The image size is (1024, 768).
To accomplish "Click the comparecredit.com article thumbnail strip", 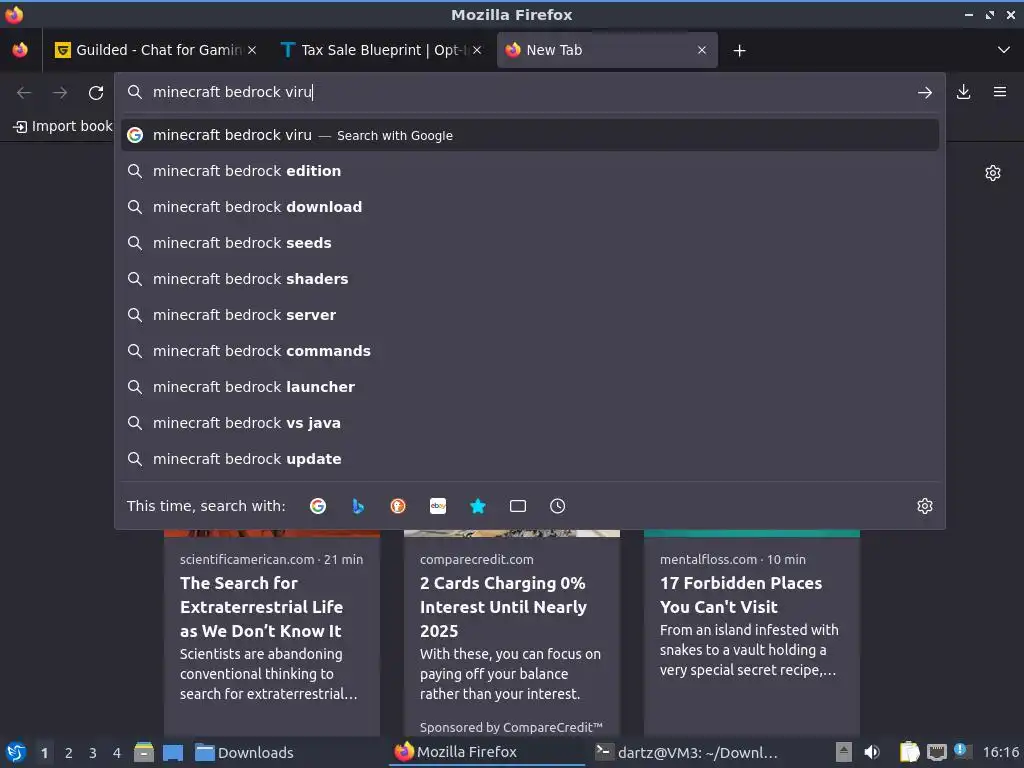I will pos(511,534).
